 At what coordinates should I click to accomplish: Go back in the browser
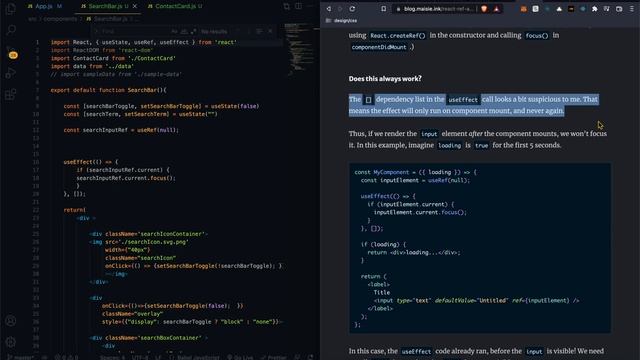[x=329, y=9]
